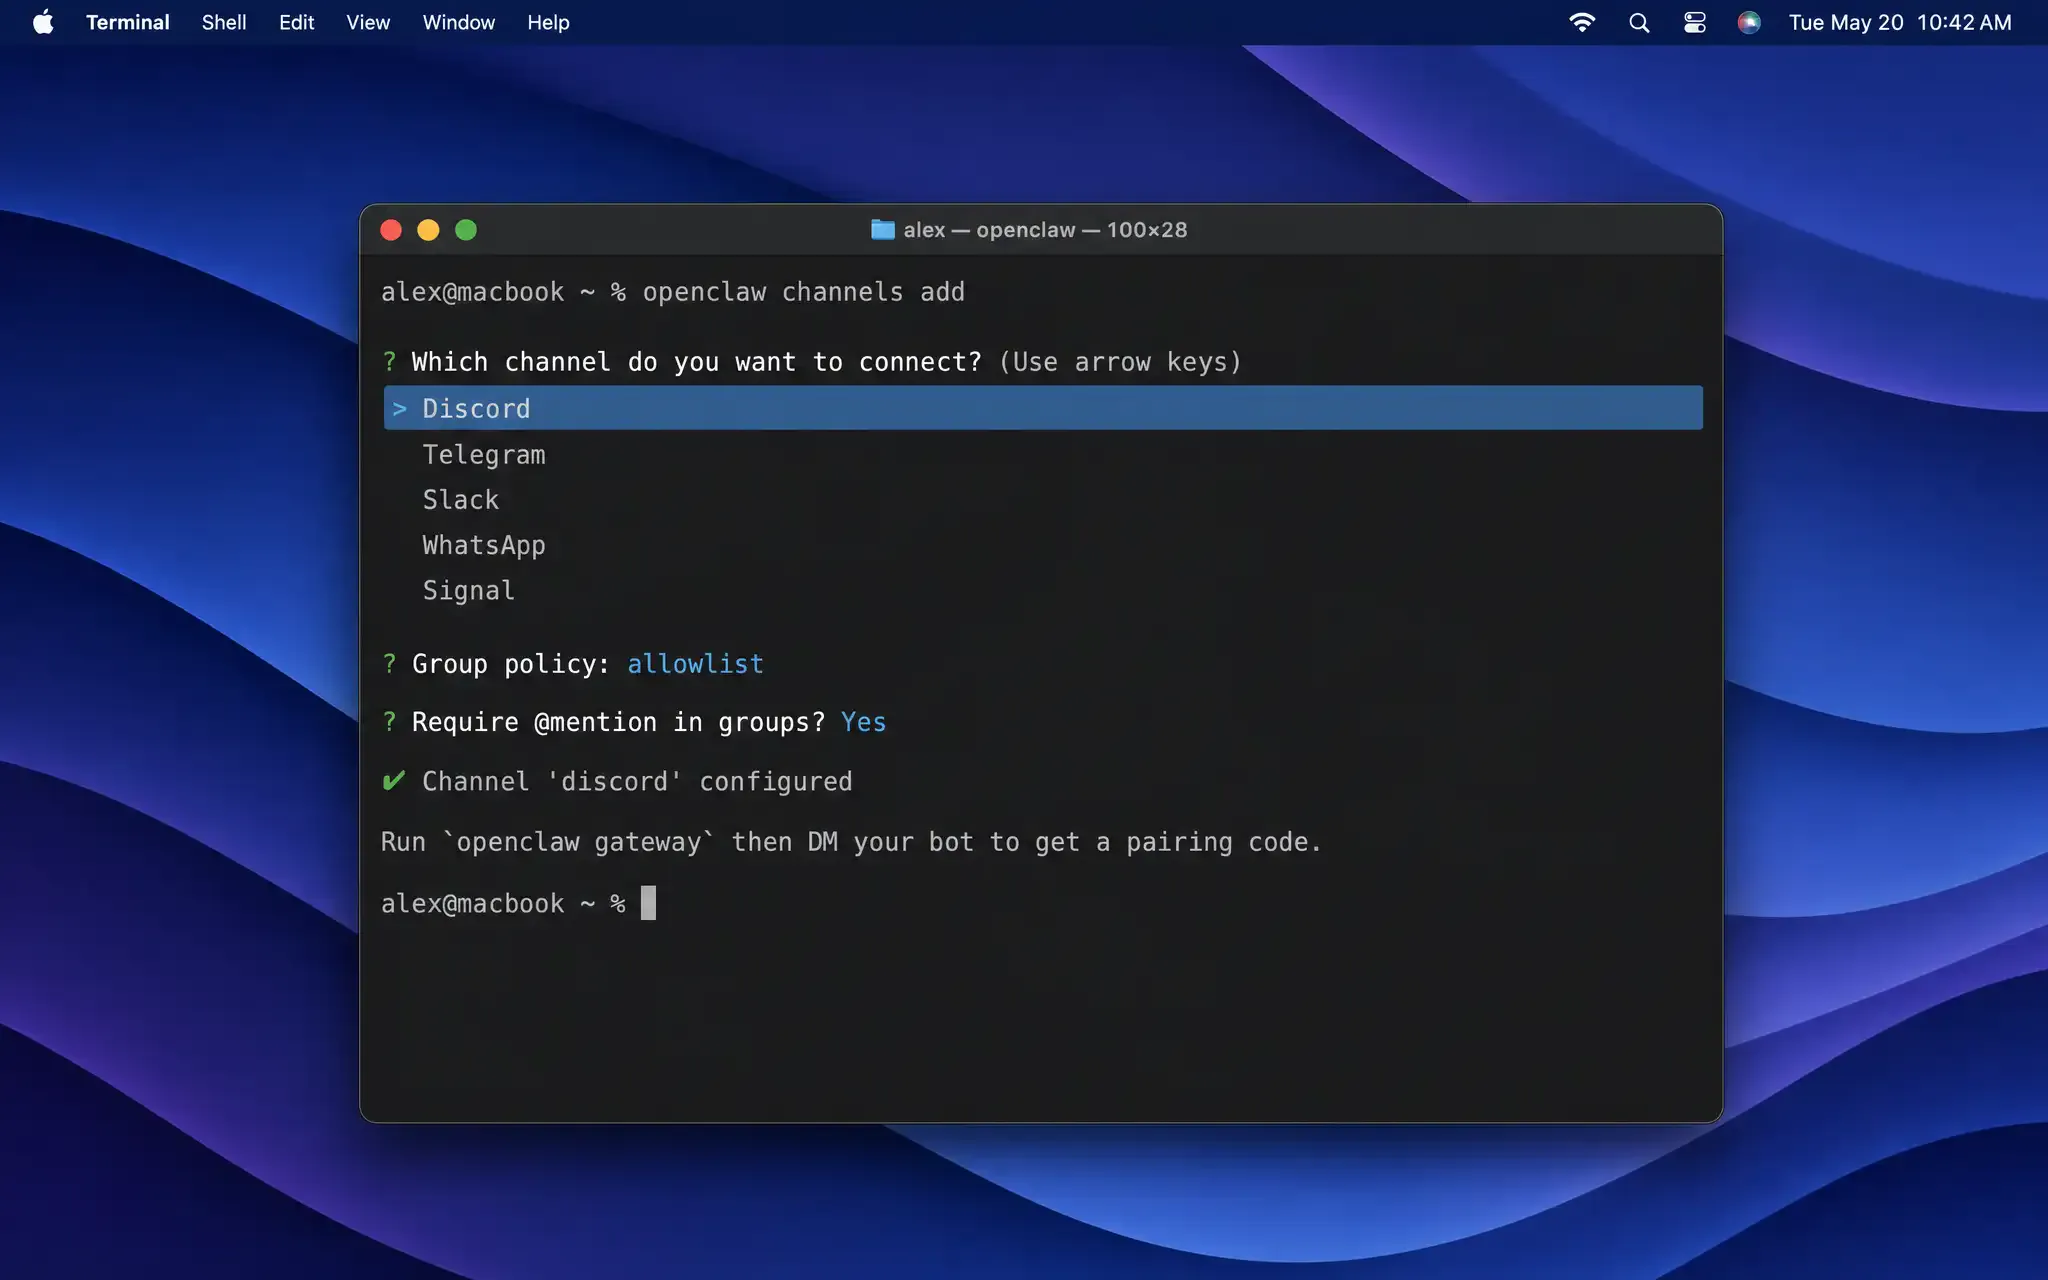Click the Wi-Fi status icon

click(1582, 22)
